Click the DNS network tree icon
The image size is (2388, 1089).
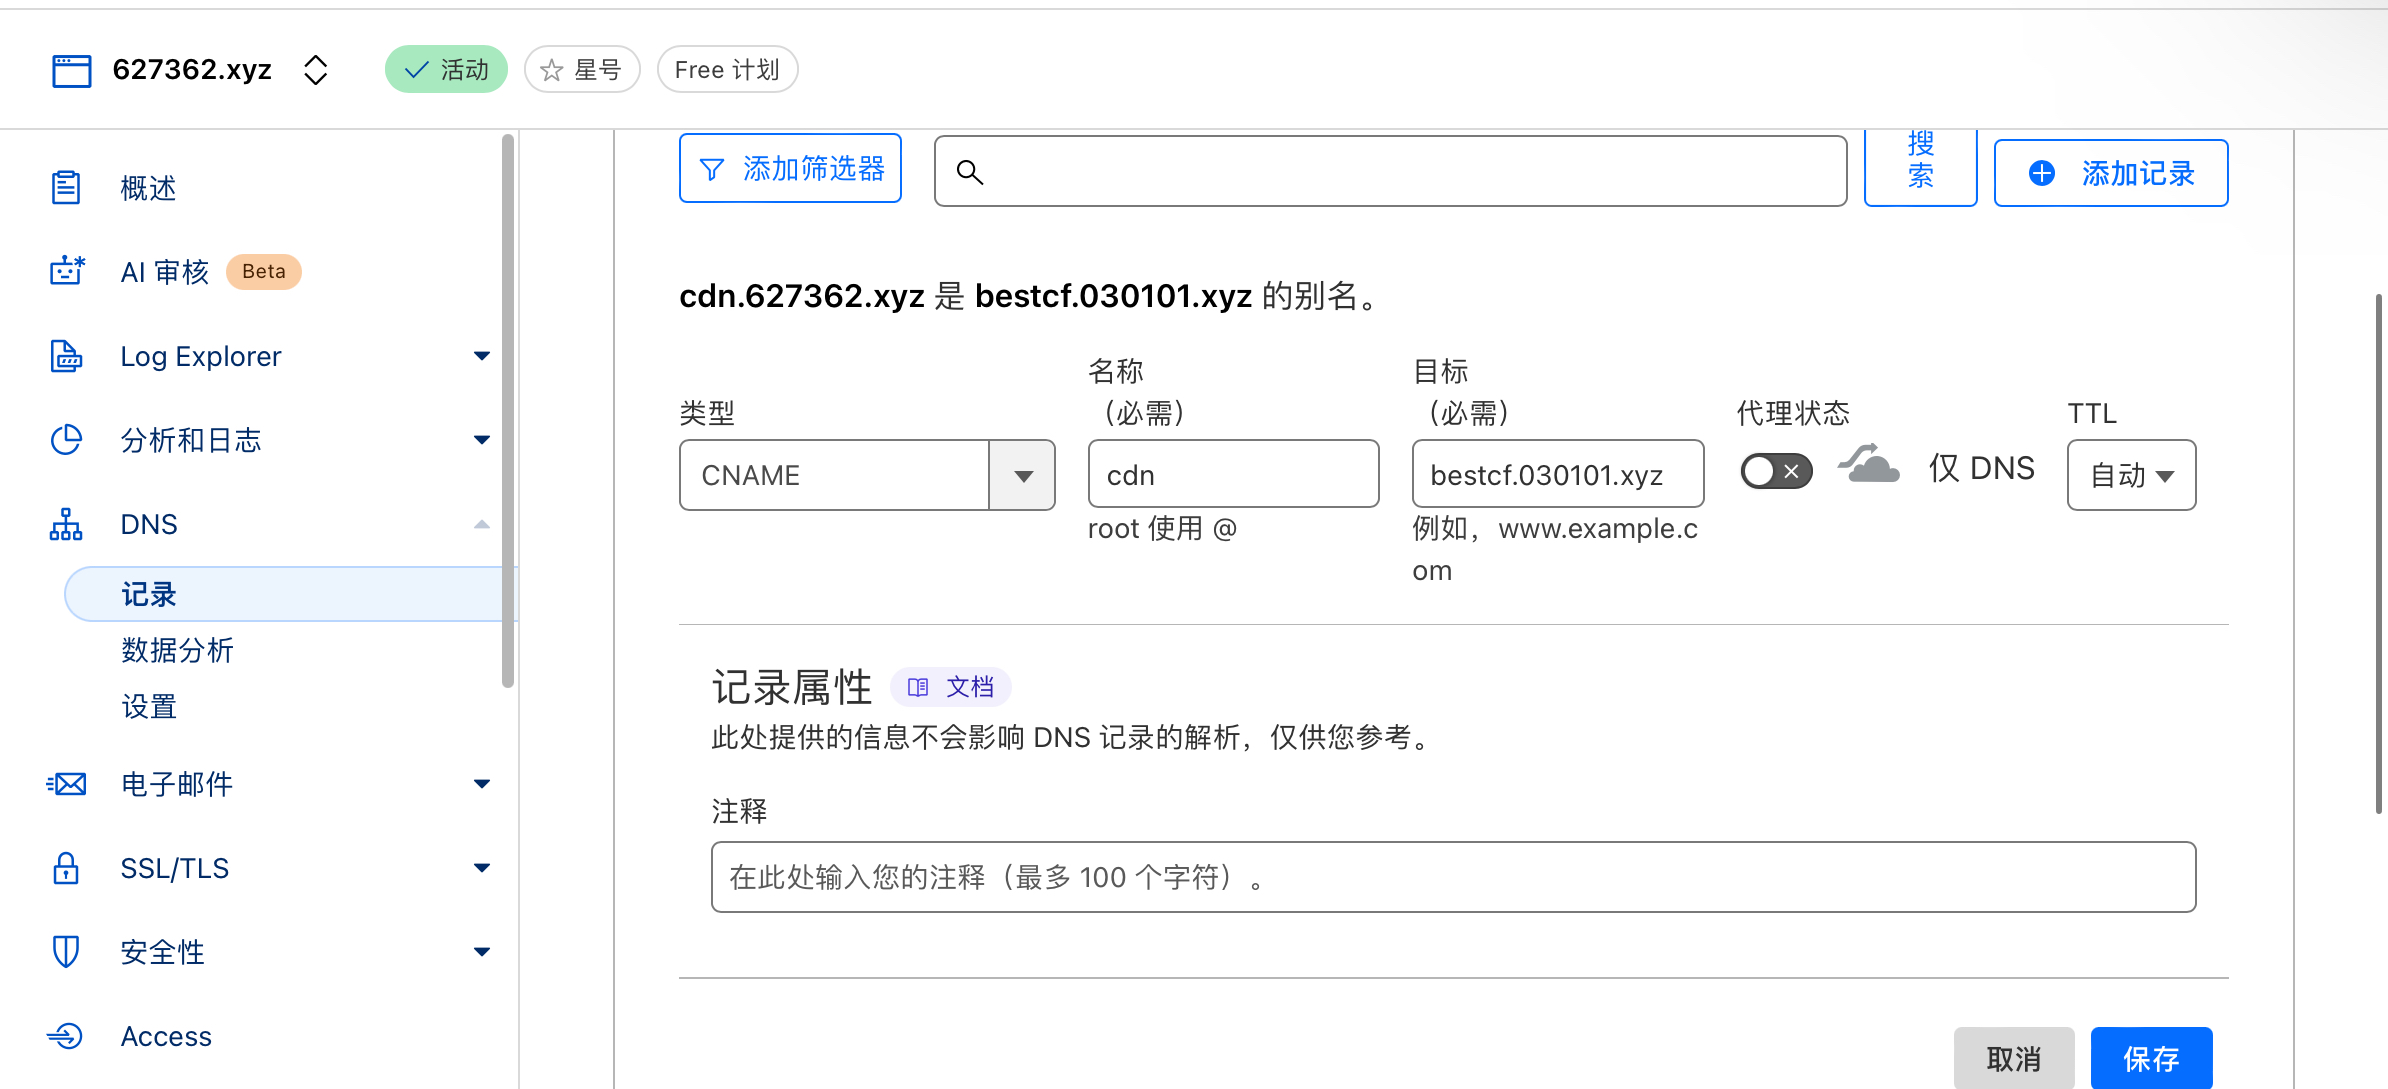pos(66,524)
